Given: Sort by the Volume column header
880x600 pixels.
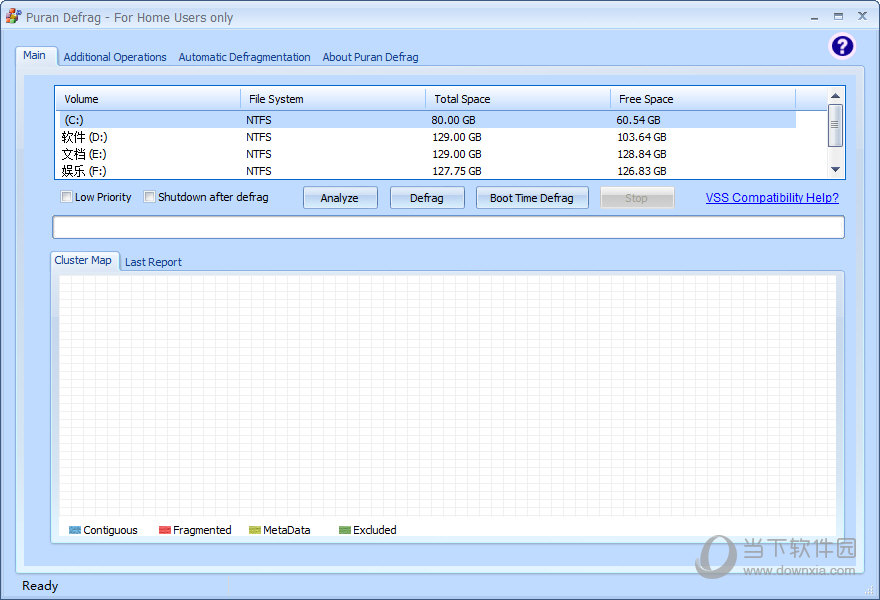Looking at the screenshot, I should click(x=149, y=99).
